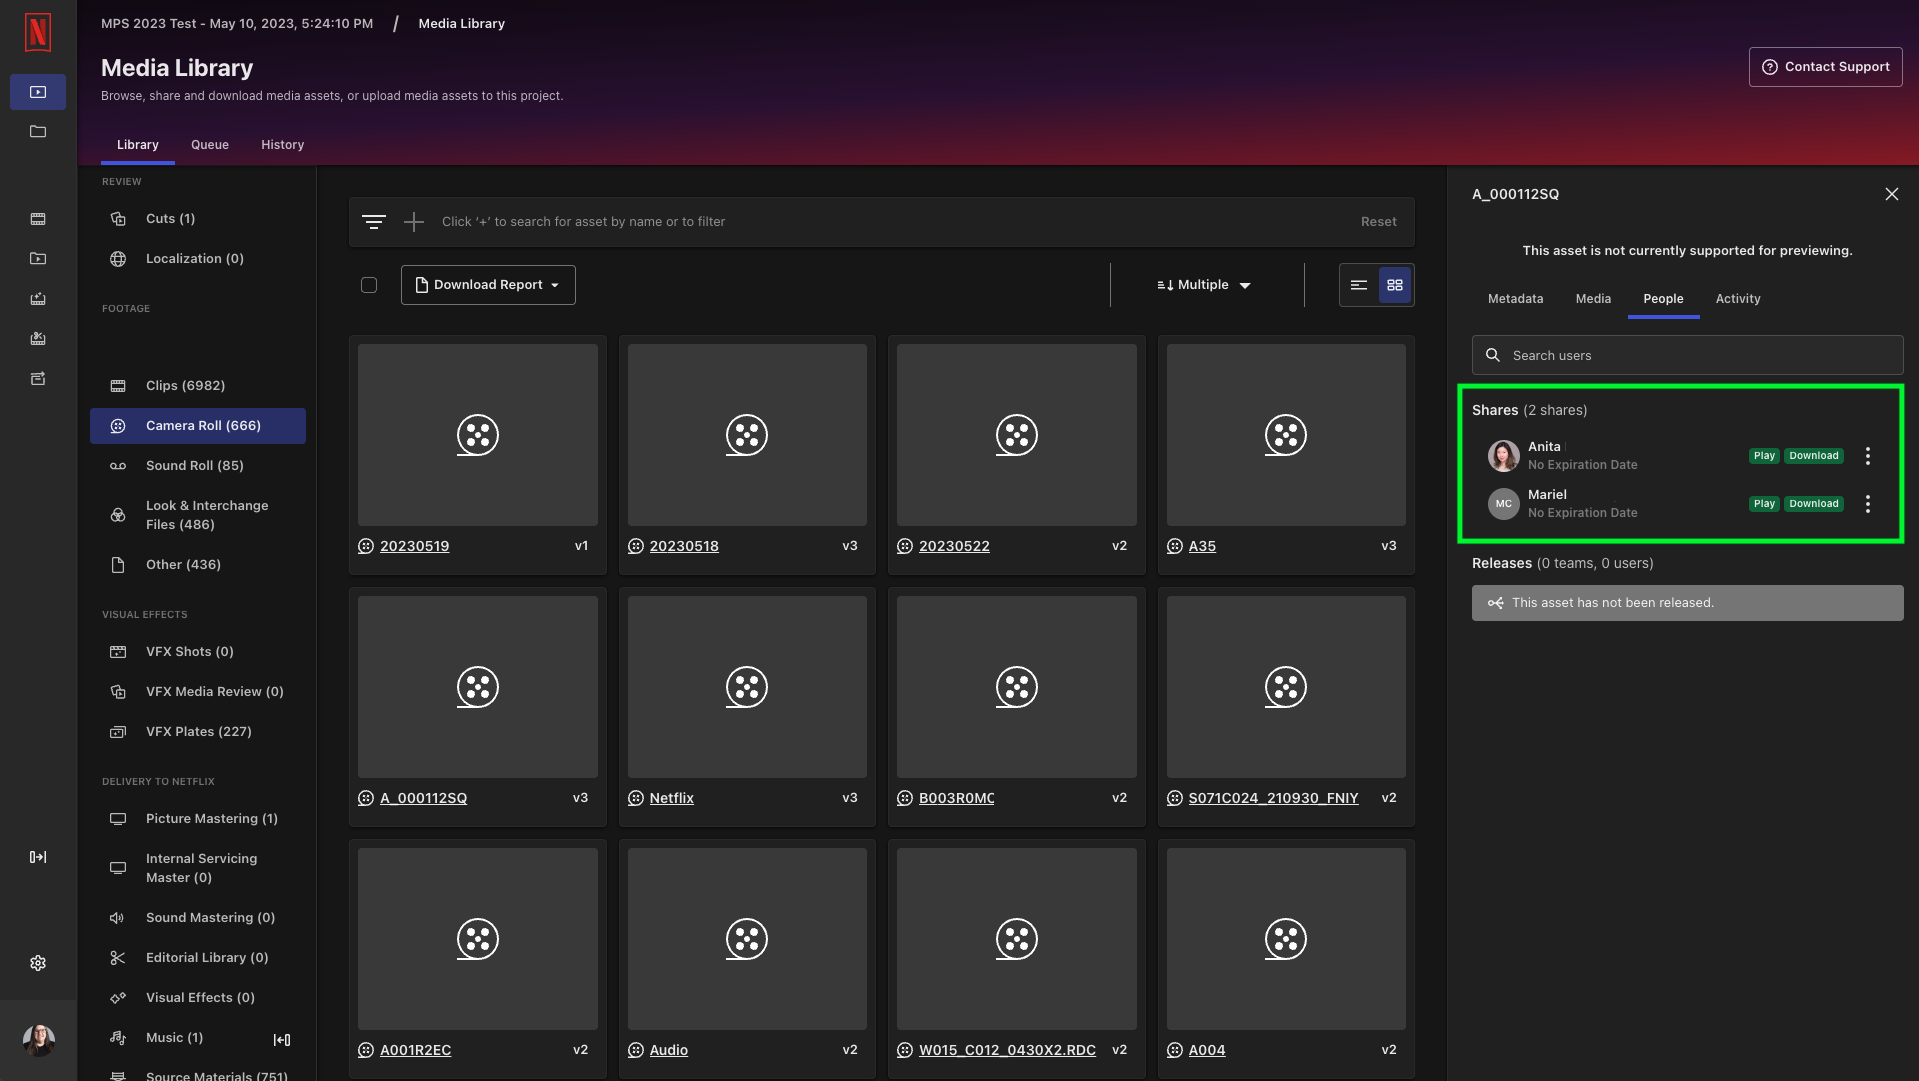The image size is (1919, 1081).
Task: Open the media library sidebar icon
Action: click(38, 92)
